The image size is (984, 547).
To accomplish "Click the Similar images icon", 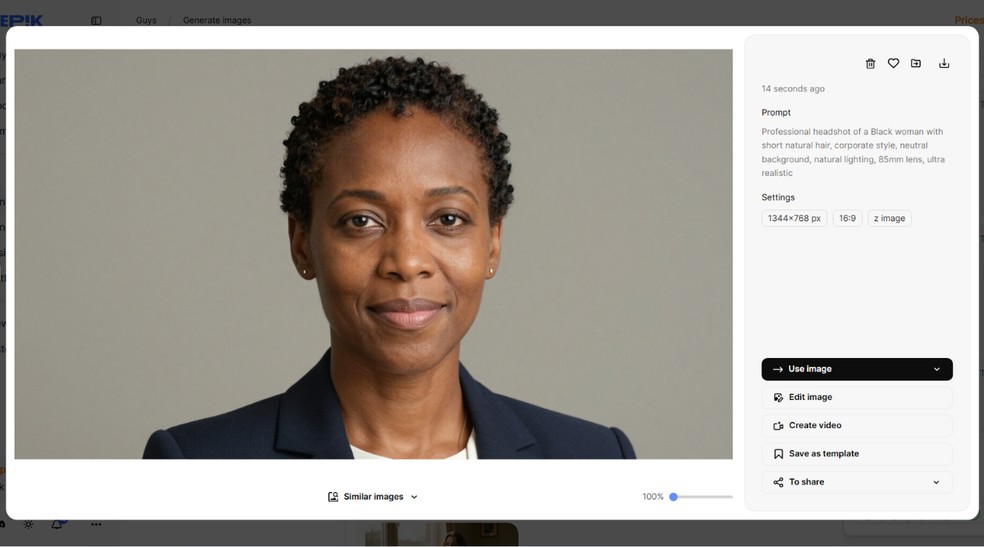I will (333, 497).
